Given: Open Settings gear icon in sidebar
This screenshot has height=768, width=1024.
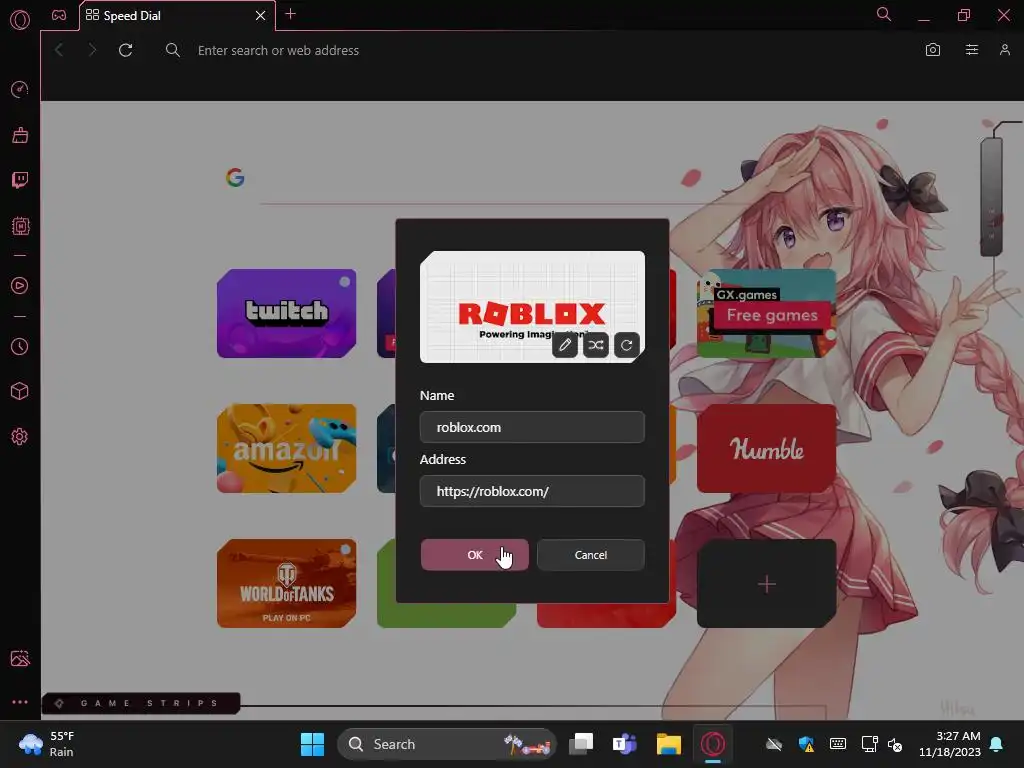Looking at the screenshot, I should tap(20, 436).
